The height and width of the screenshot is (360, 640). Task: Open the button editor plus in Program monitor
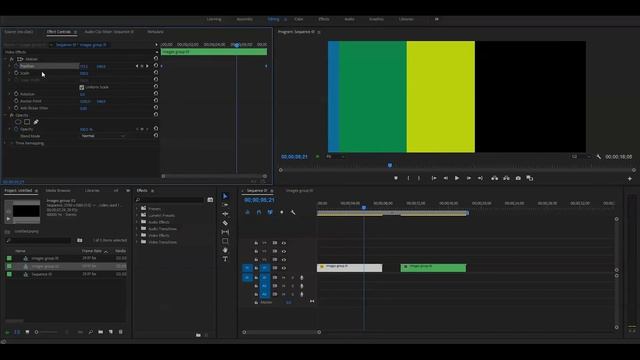coord(630,179)
